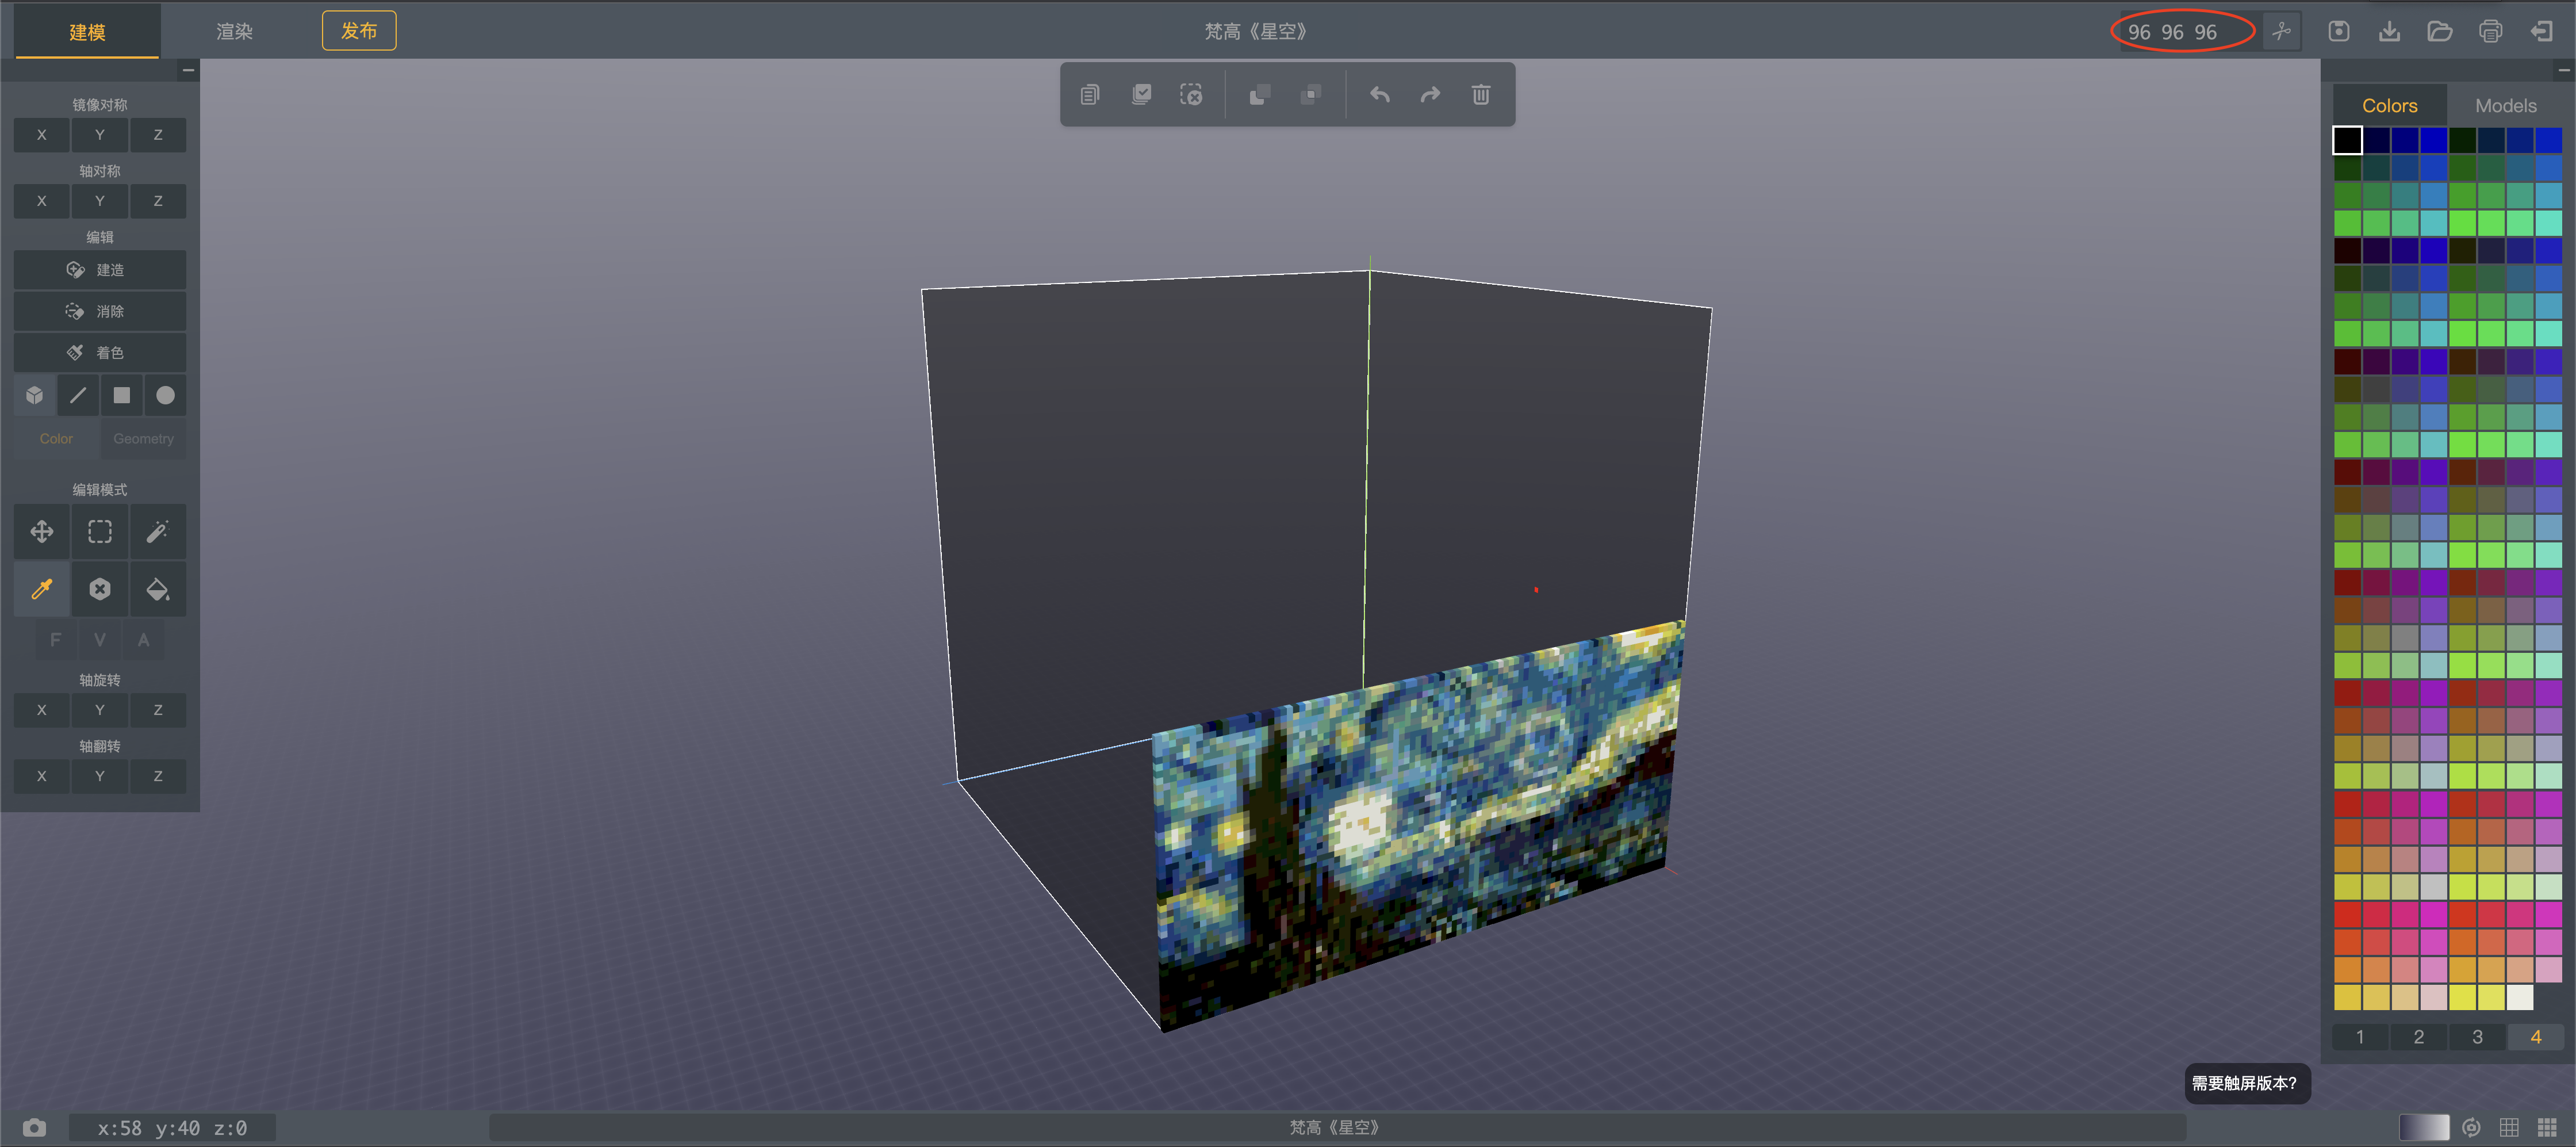Select the eyedropper color picker tool

coord(42,589)
